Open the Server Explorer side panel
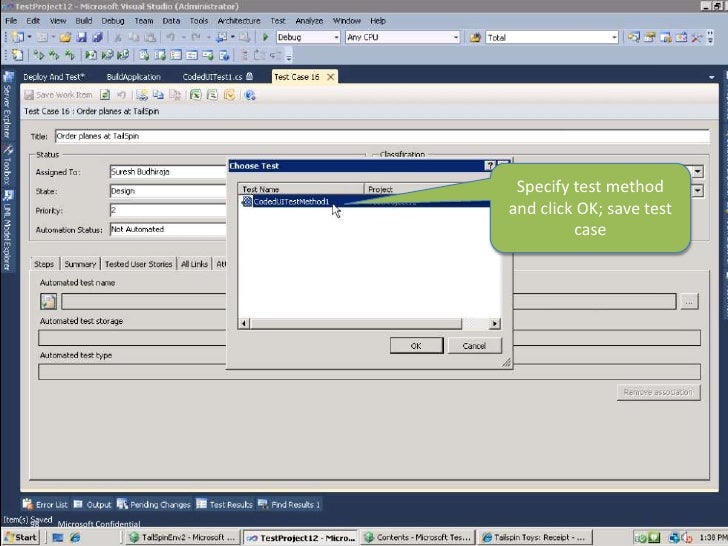The height and width of the screenshot is (546, 728). click(x=7, y=105)
